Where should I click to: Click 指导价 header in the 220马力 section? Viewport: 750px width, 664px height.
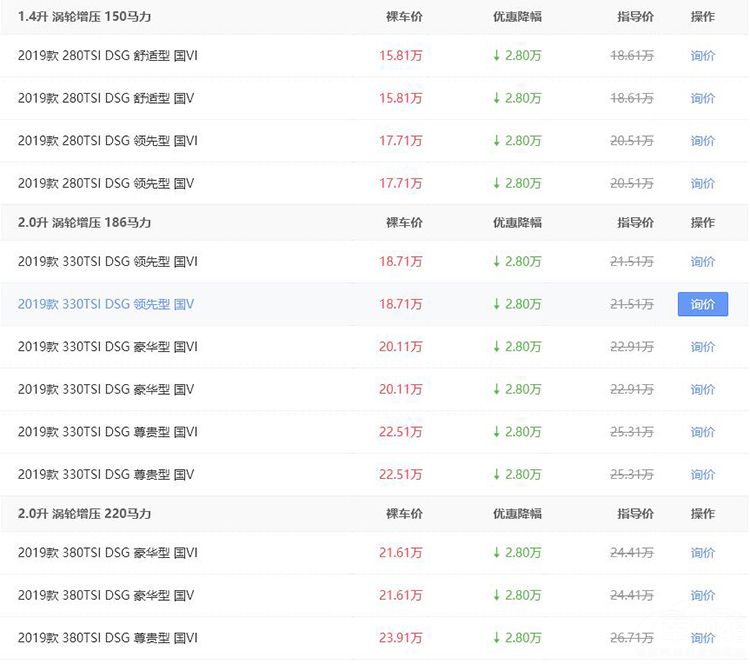635,514
